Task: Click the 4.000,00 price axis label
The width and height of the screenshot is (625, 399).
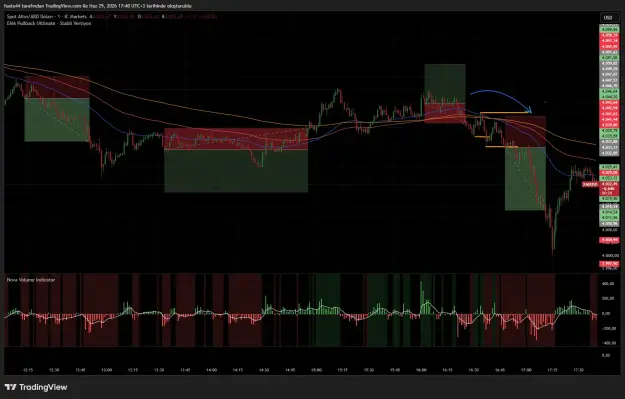Action: (x=610, y=256)
